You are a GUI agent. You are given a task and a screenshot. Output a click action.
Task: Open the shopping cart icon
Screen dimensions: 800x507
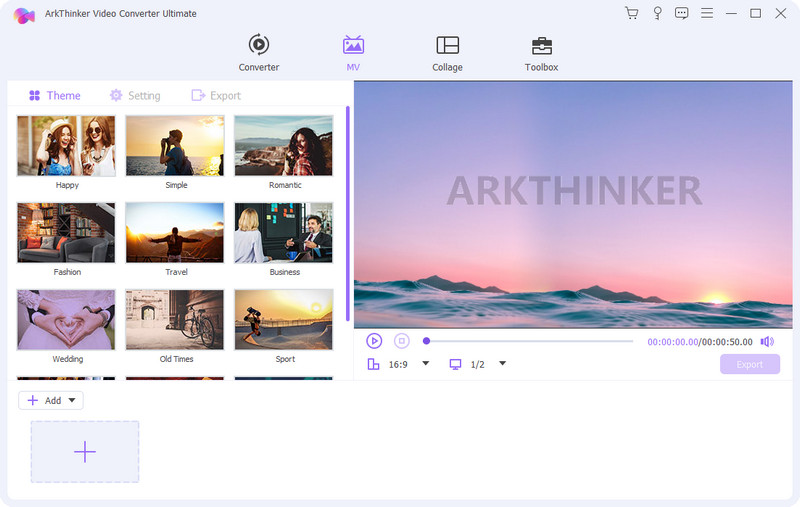632,13
